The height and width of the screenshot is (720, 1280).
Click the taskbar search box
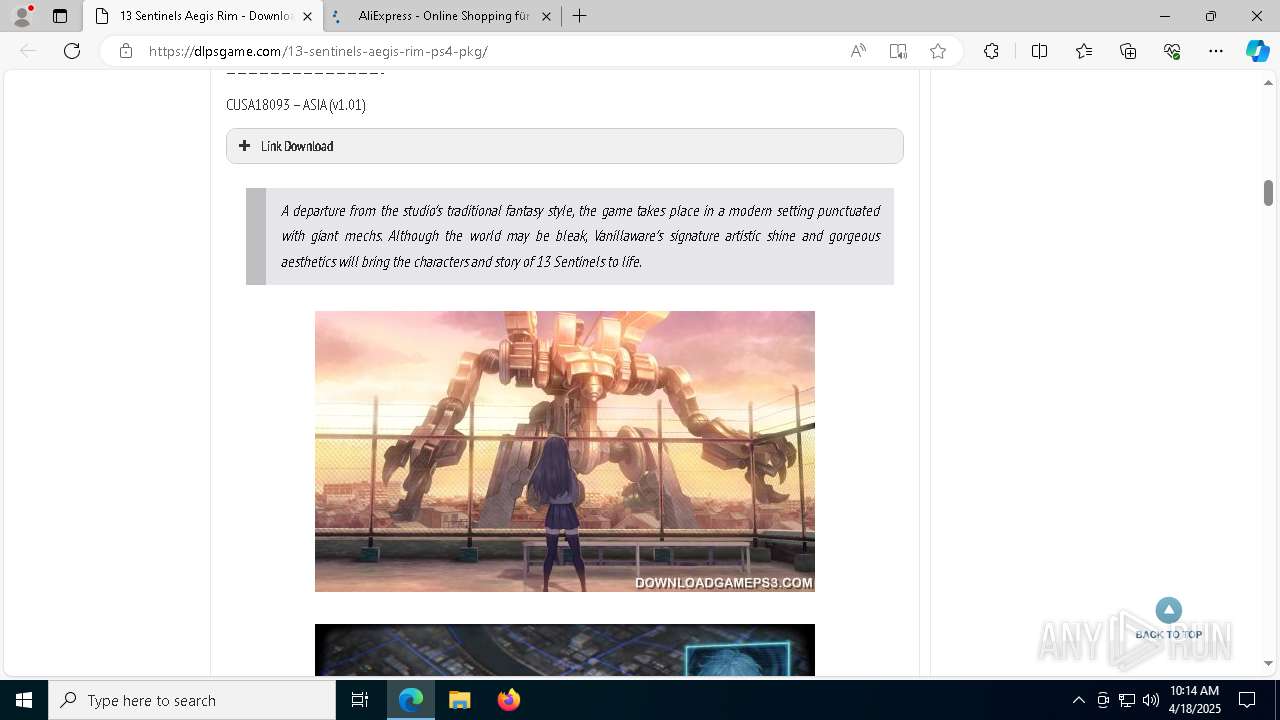click(192, 700)
